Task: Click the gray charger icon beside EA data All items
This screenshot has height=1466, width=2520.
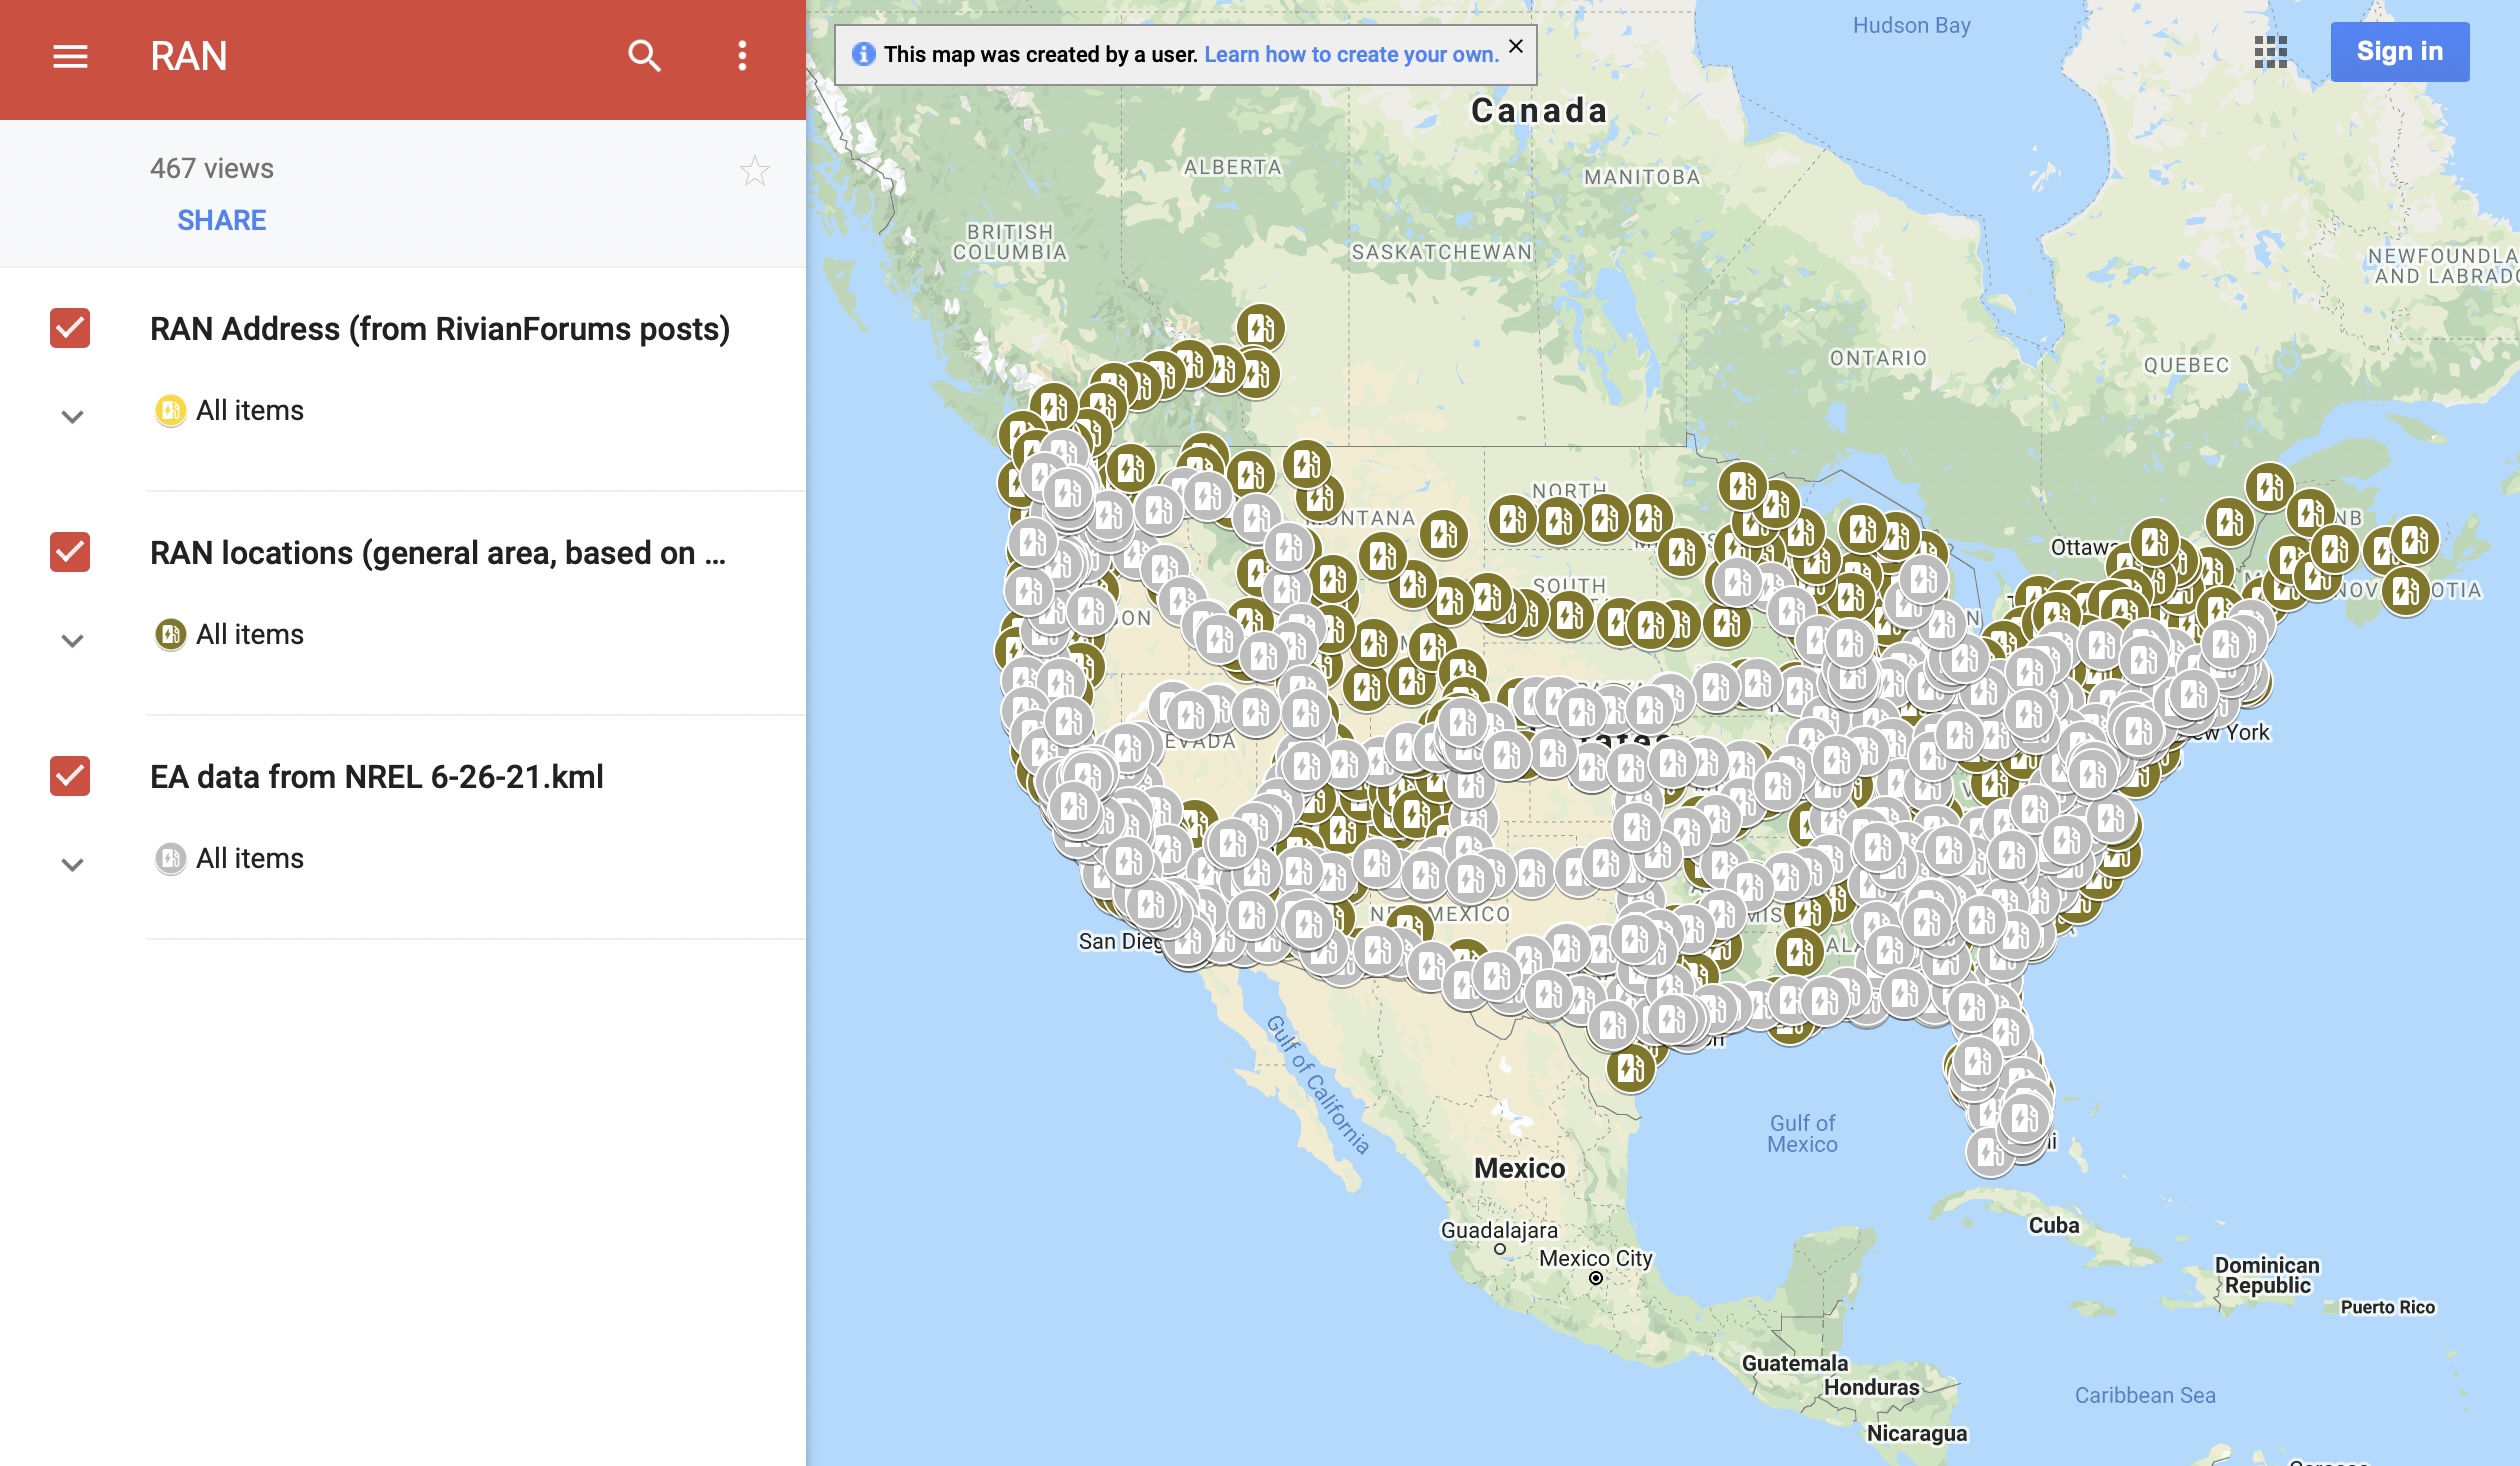Action: coord(171,859)
